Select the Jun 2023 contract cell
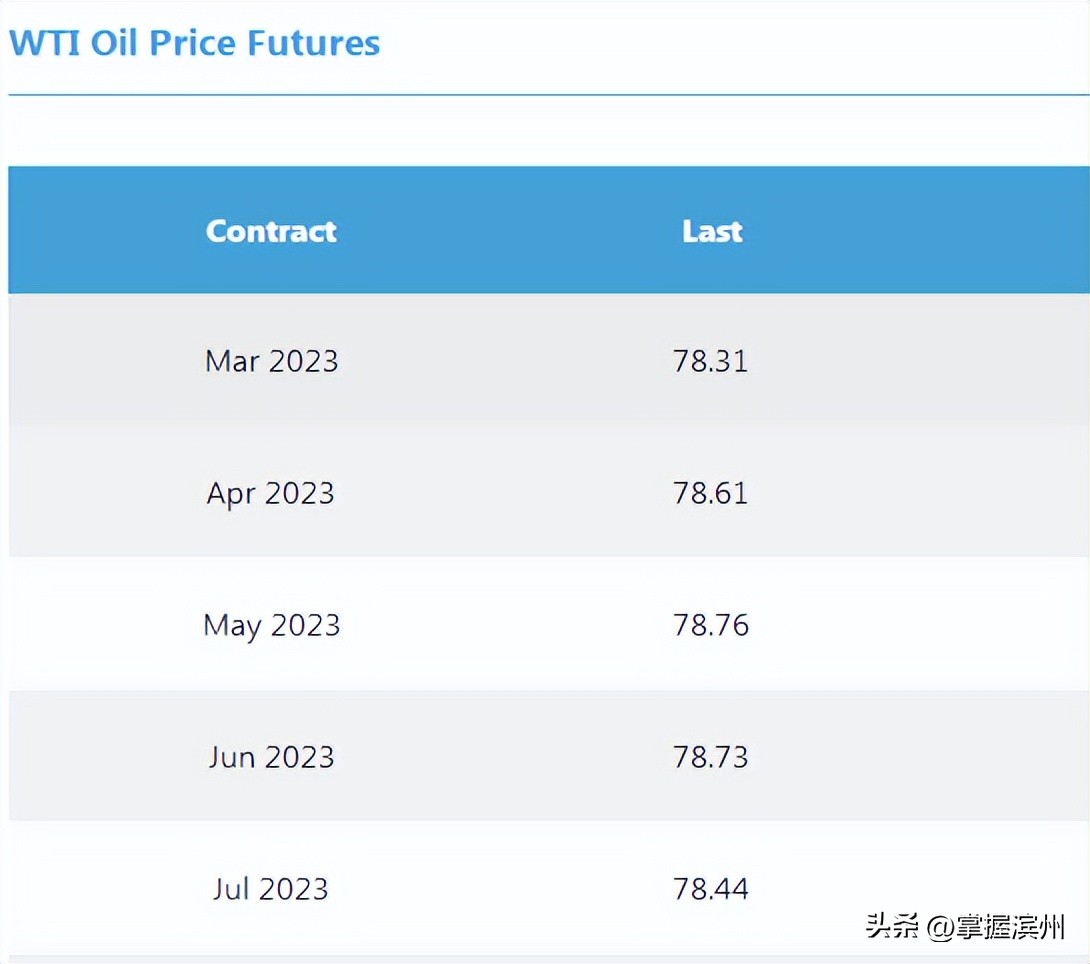The width and height of the screenshot is (1090, 964). pyautogui.click(x=271, y=757)
